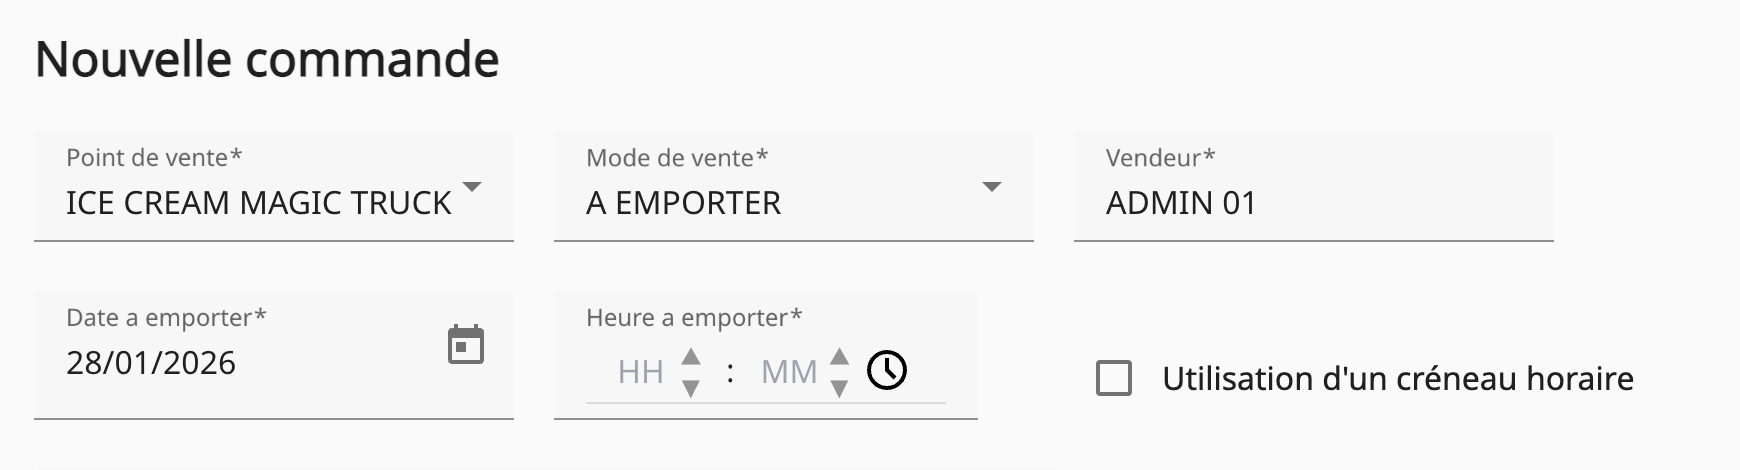Click the "Vendeur" field label

click(x=1160, y=158)
